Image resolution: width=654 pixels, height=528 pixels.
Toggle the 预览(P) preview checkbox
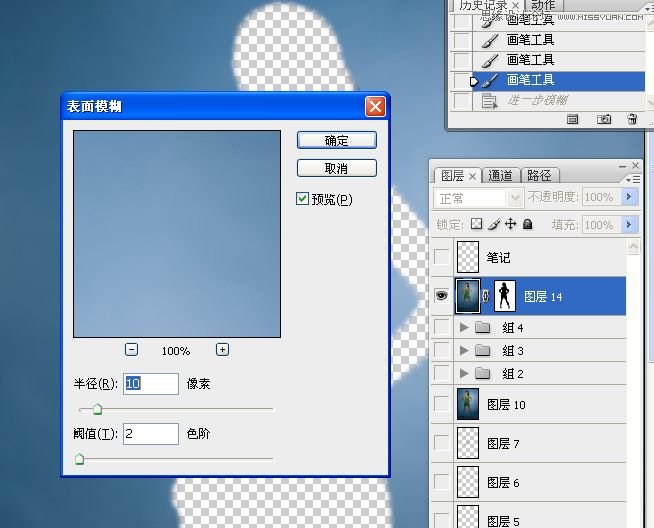click(x=302, y=199)
